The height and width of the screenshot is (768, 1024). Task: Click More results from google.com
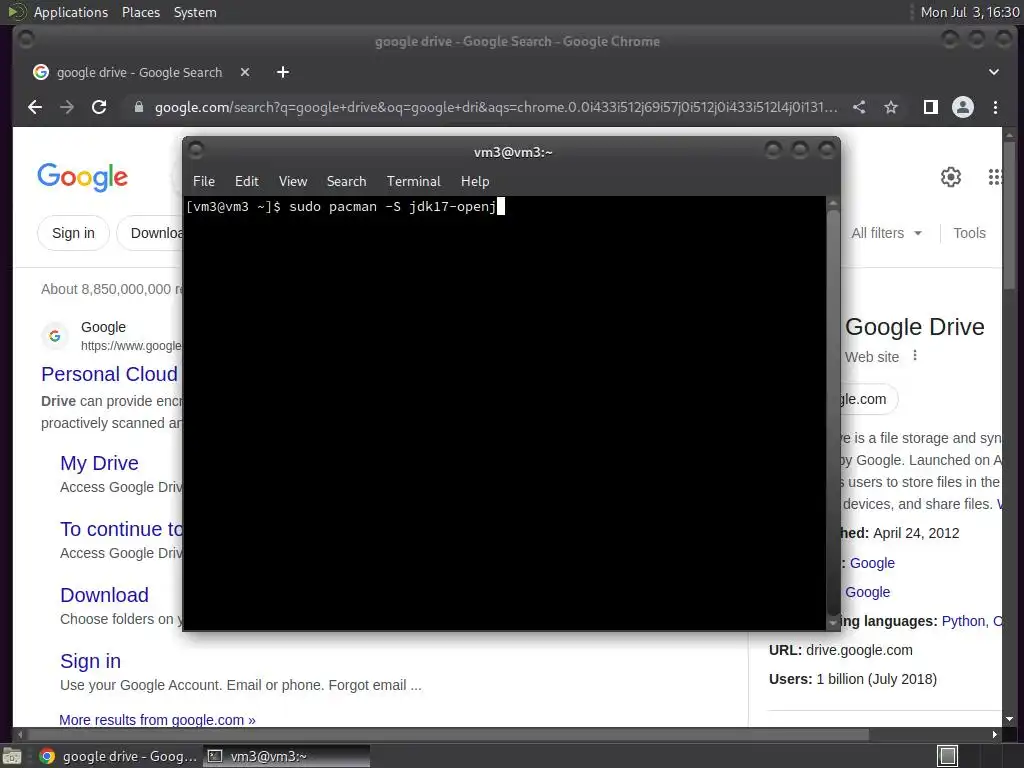(157, 720)
